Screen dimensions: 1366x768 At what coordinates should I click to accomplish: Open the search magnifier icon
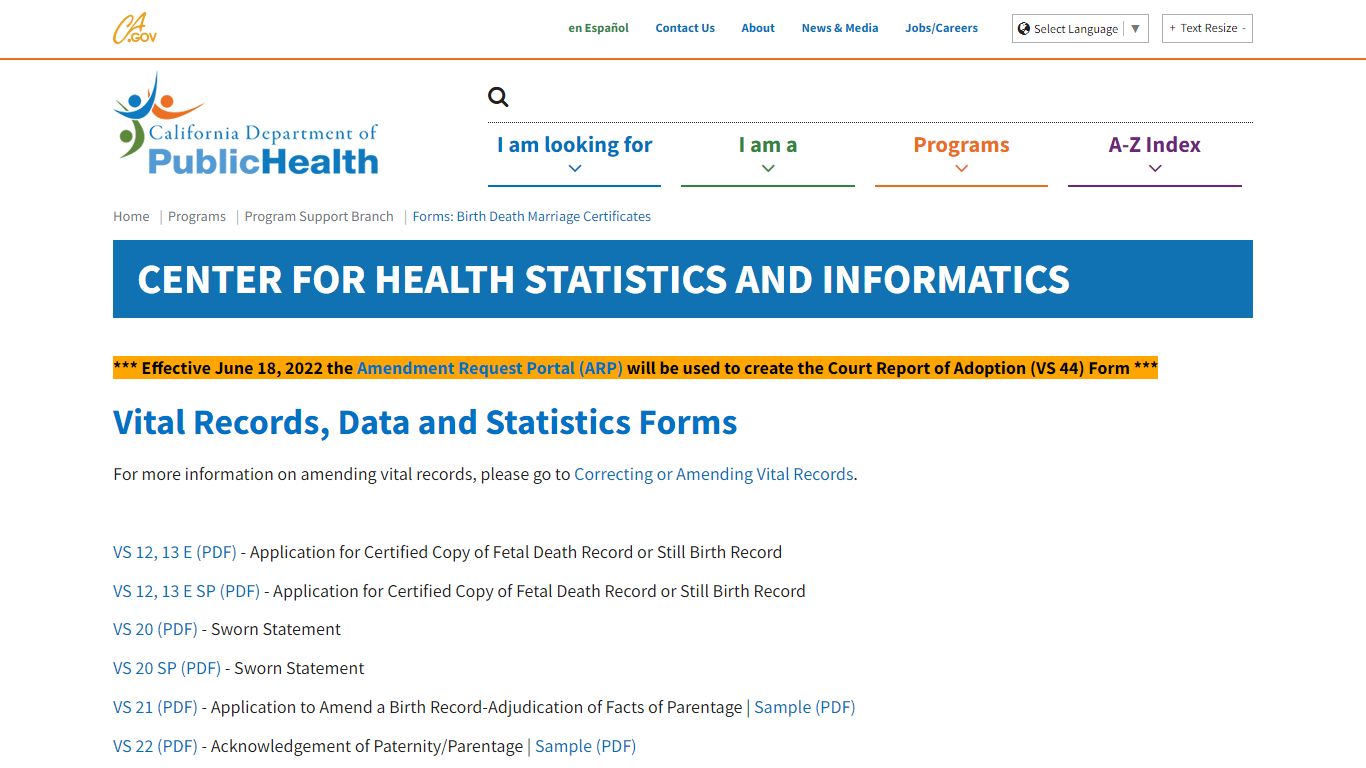(498, 97)
